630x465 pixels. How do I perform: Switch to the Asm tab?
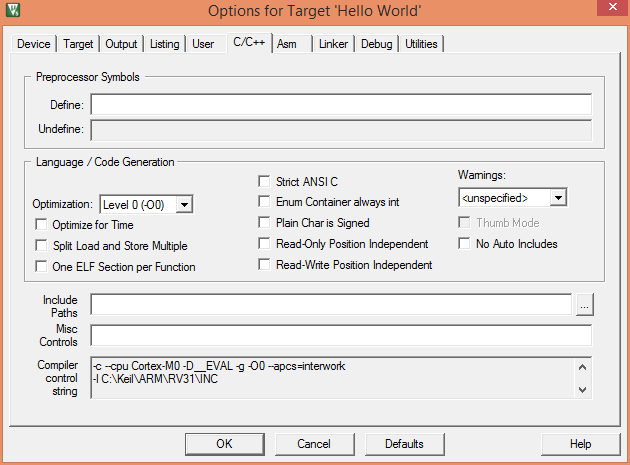click(286, 44)
